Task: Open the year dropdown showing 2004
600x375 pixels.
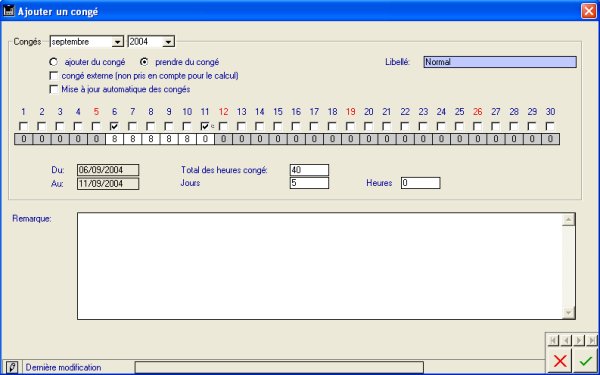Action: 168,42
